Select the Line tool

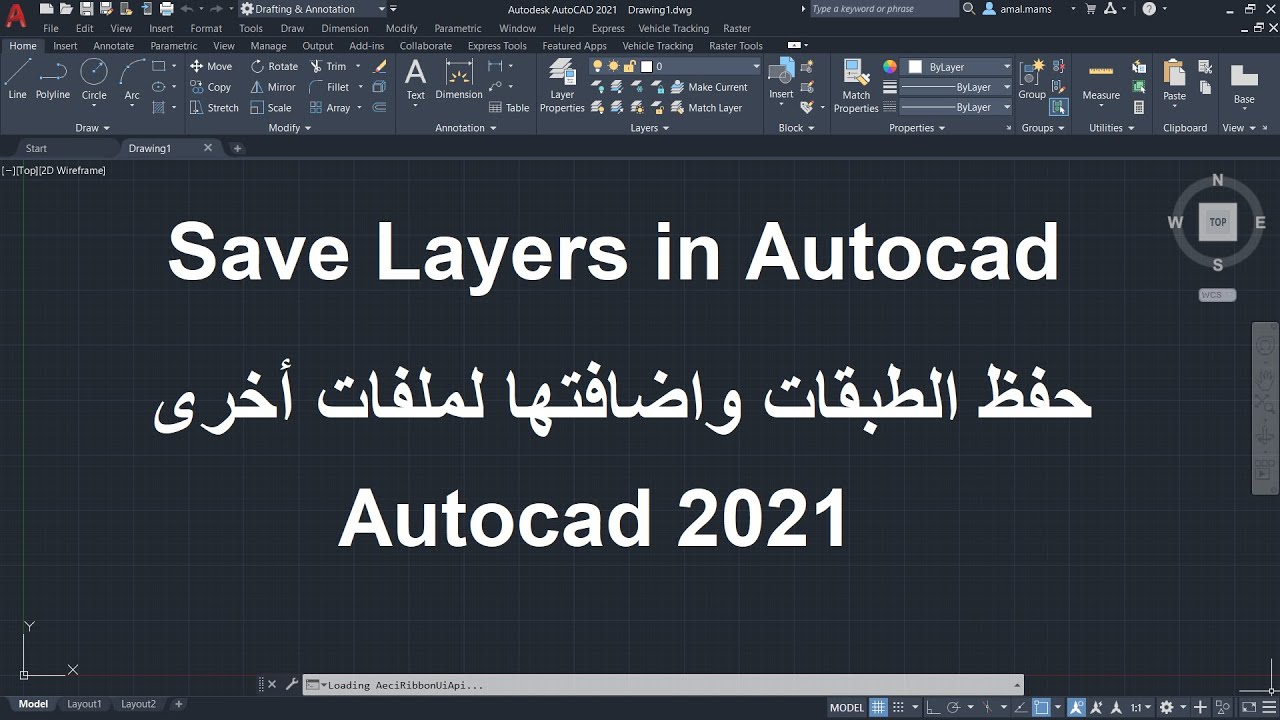point(18,80)
